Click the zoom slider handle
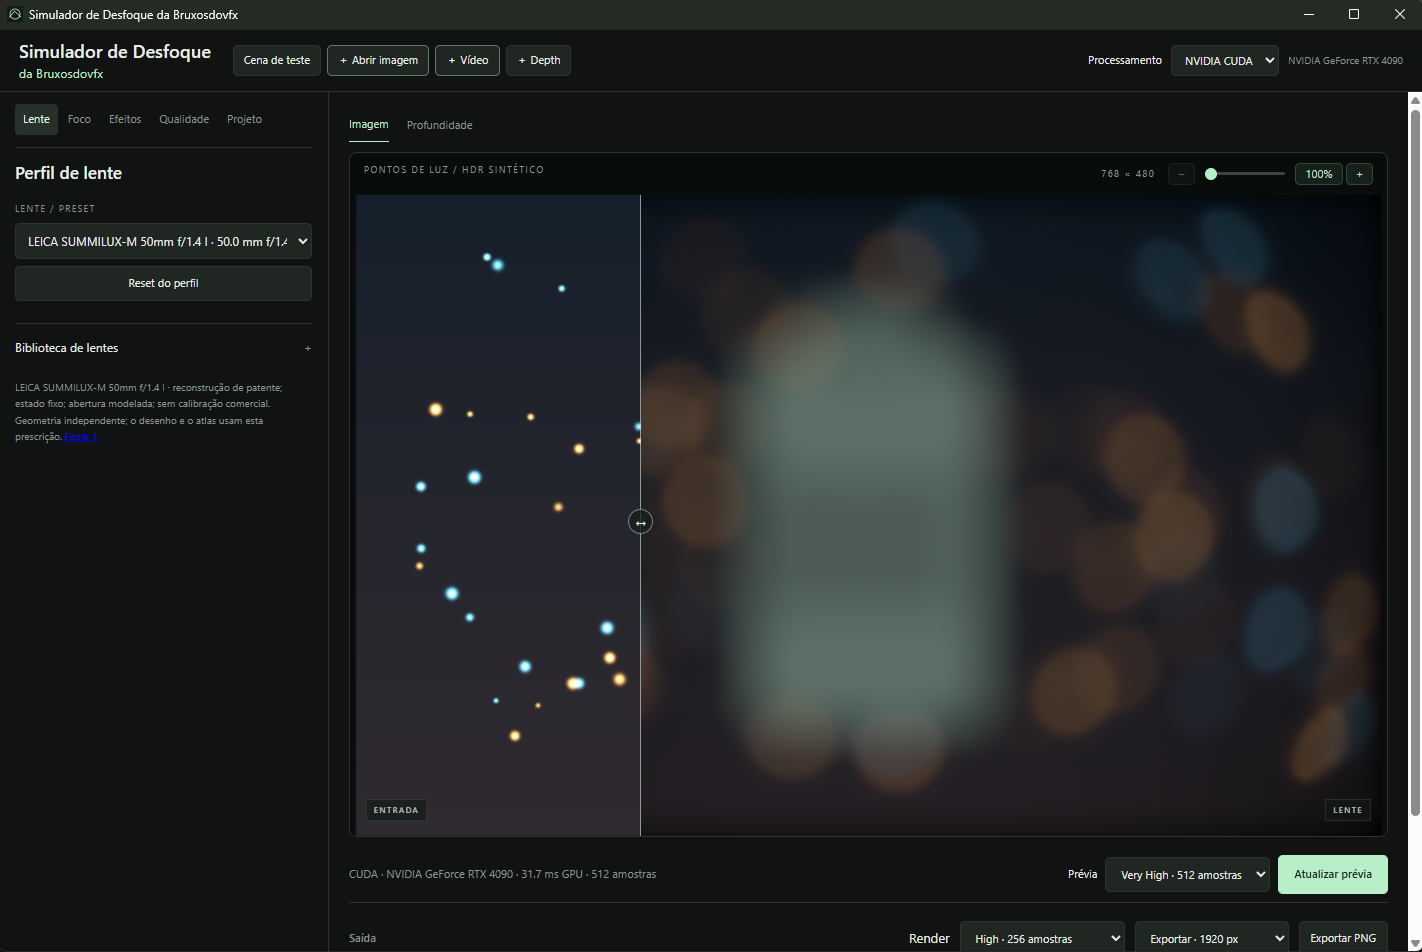 coord(1211,174)
